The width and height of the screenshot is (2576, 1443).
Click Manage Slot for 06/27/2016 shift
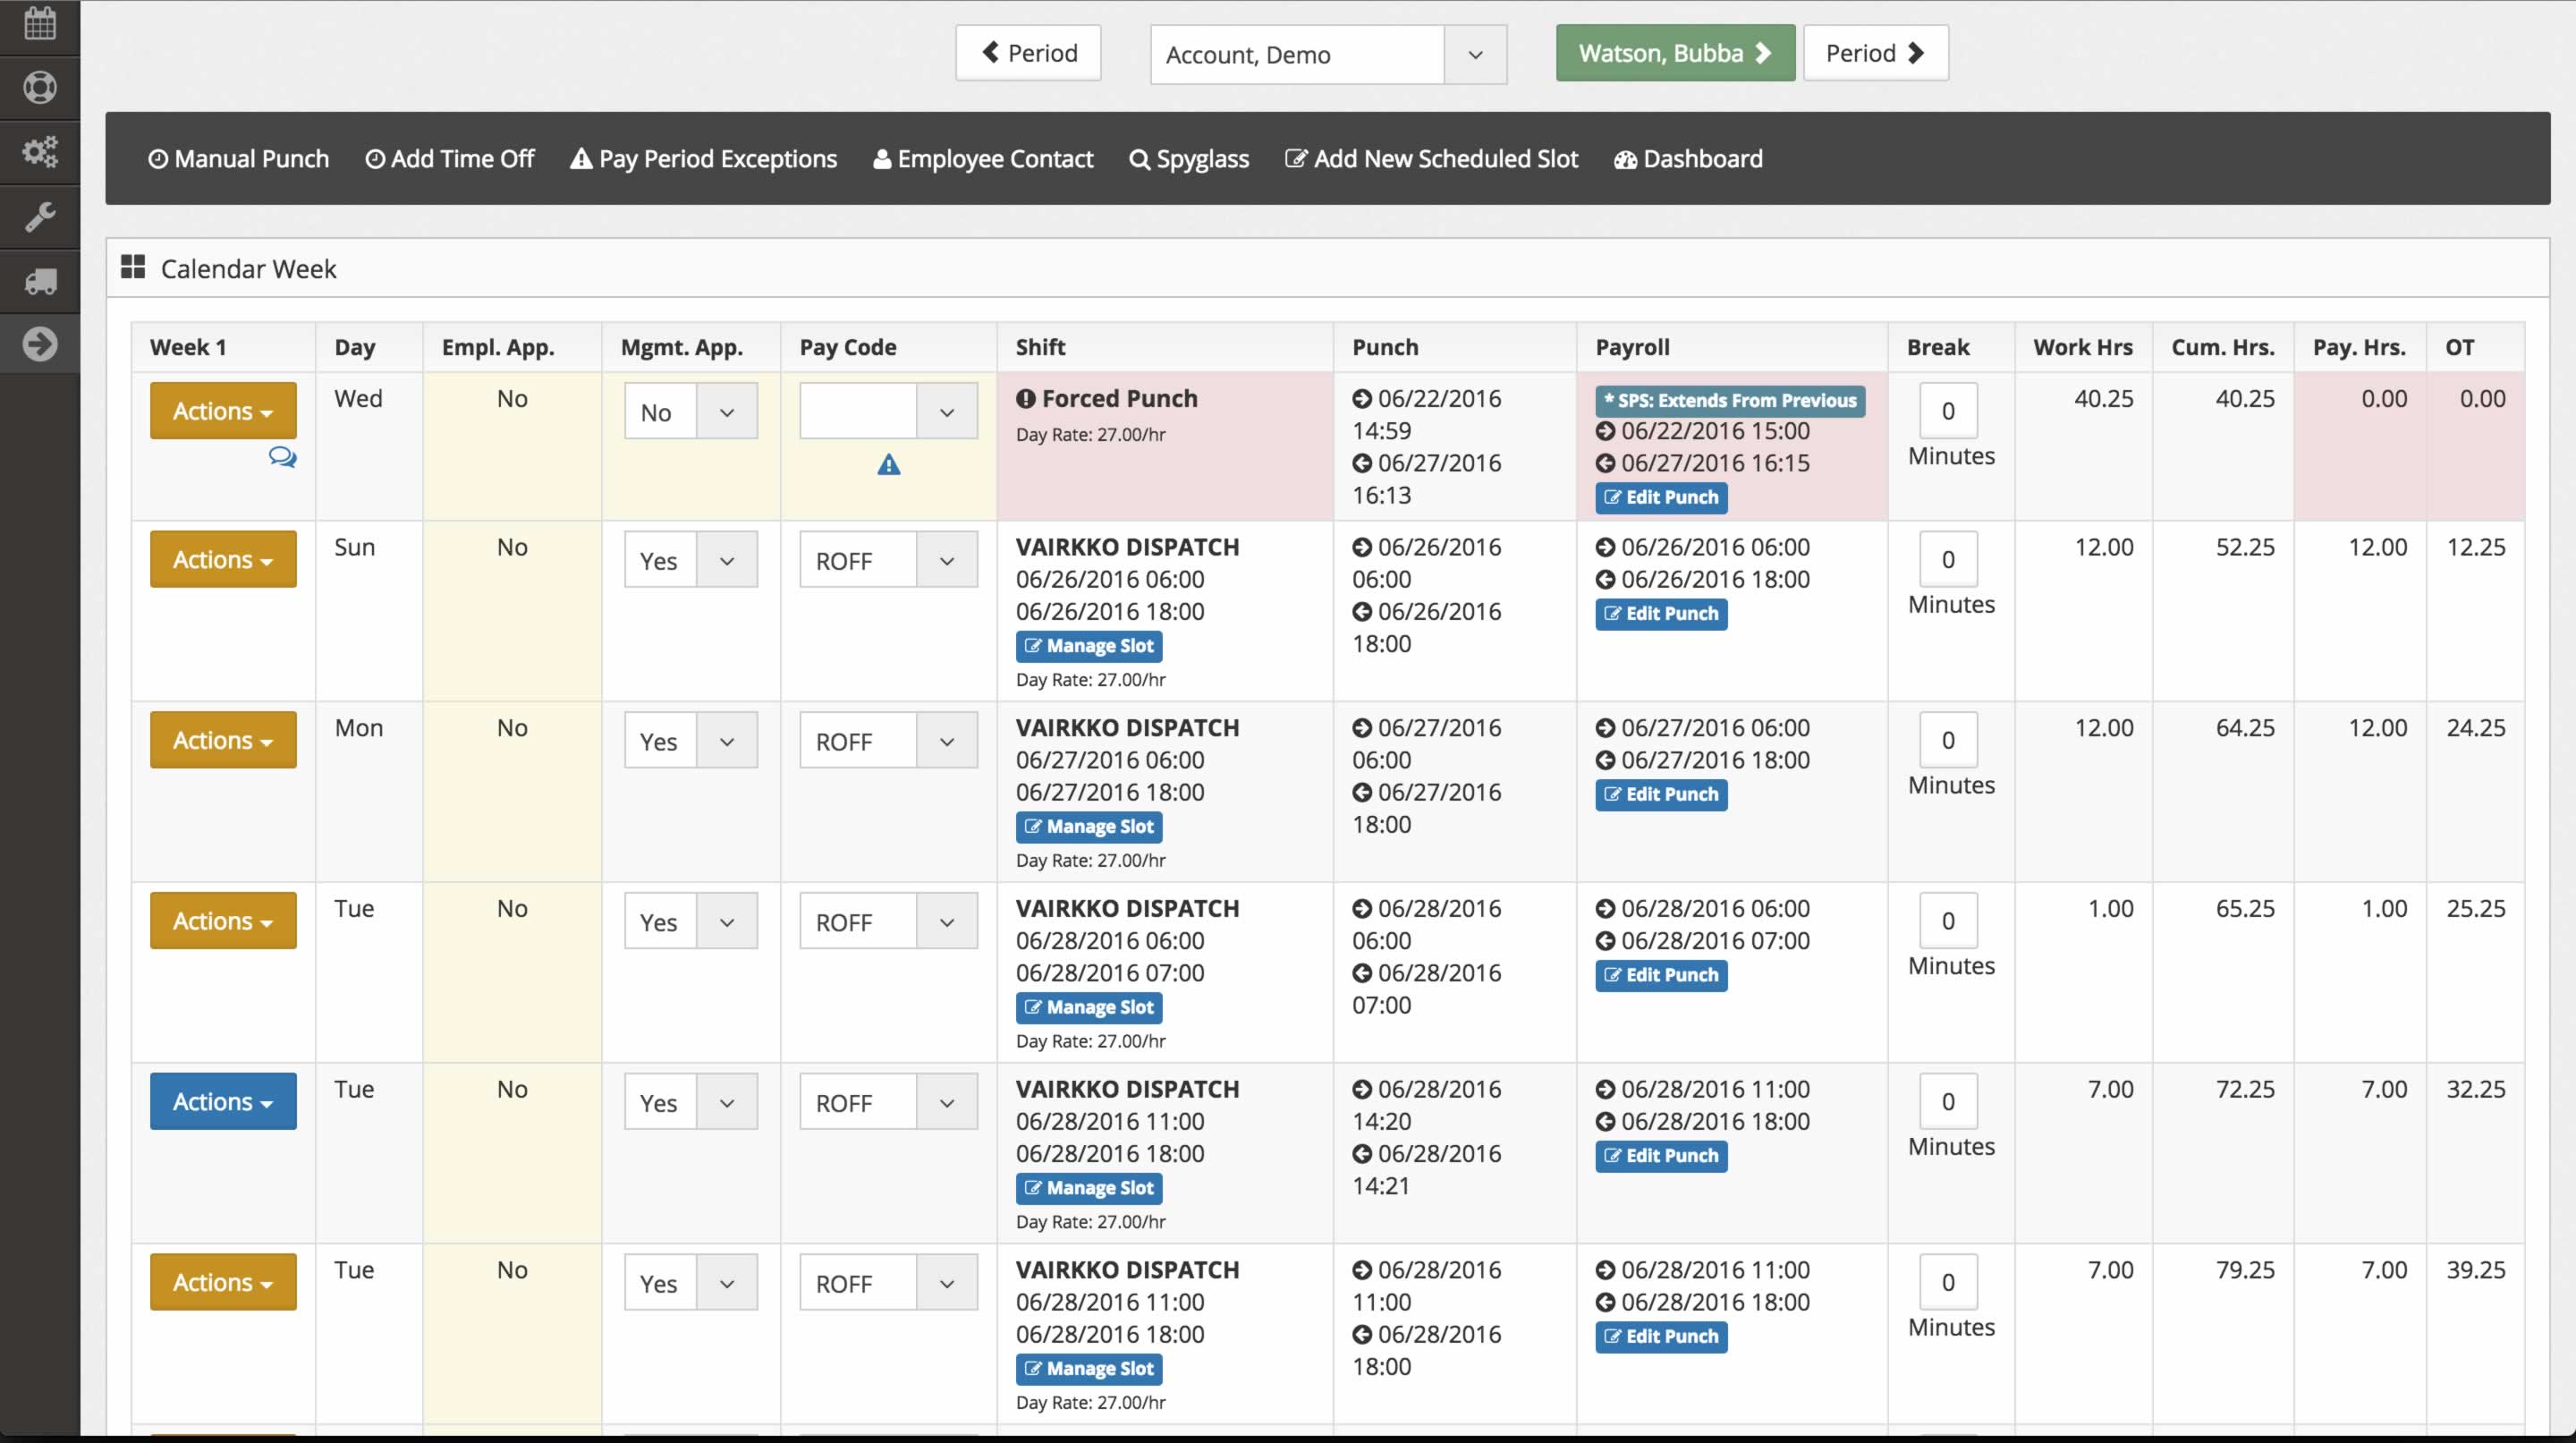[x=1088, y=827]
